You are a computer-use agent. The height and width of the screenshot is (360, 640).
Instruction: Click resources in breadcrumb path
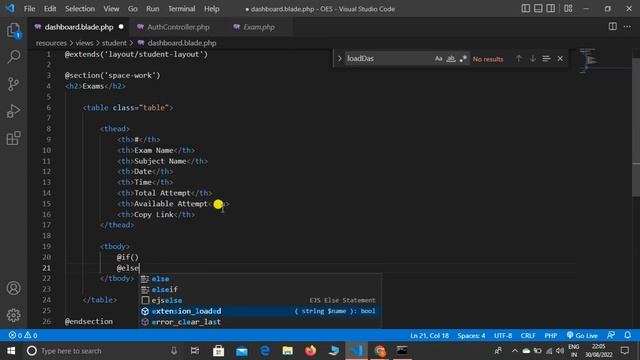[x=51, y=43]
